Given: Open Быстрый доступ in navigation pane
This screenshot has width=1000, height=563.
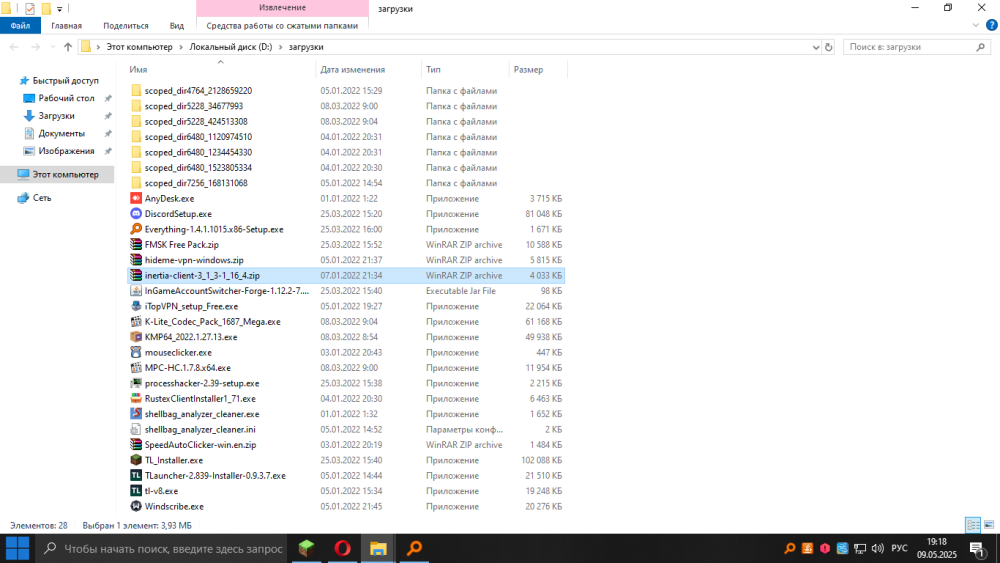Looking at the screenshot, I should coord(65,80).
